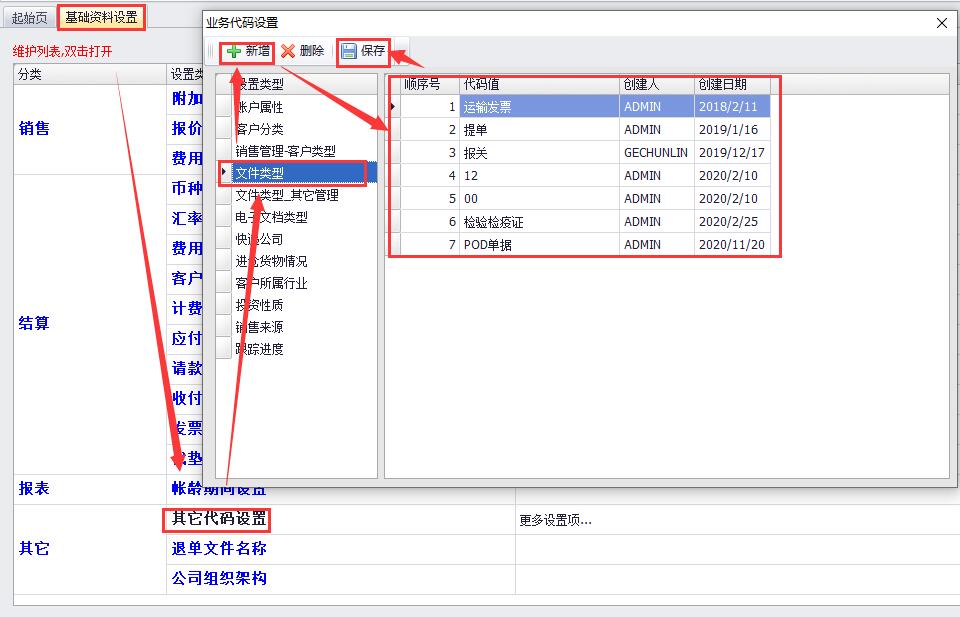Click the floppy disk 保存 icon

tap(349, 51)
